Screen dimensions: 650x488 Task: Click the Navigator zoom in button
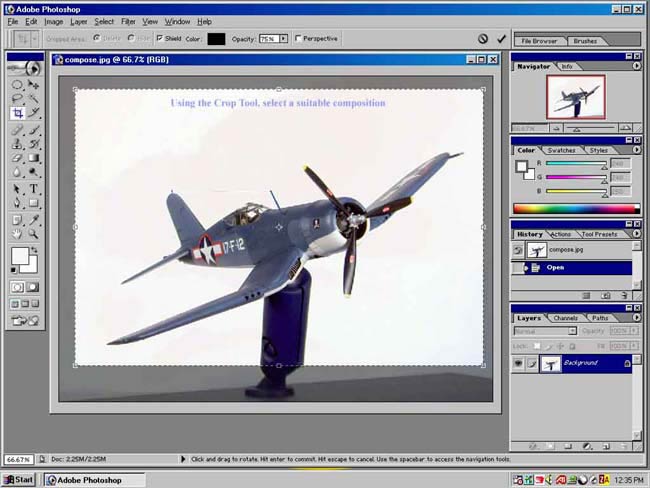pos(625,128)
